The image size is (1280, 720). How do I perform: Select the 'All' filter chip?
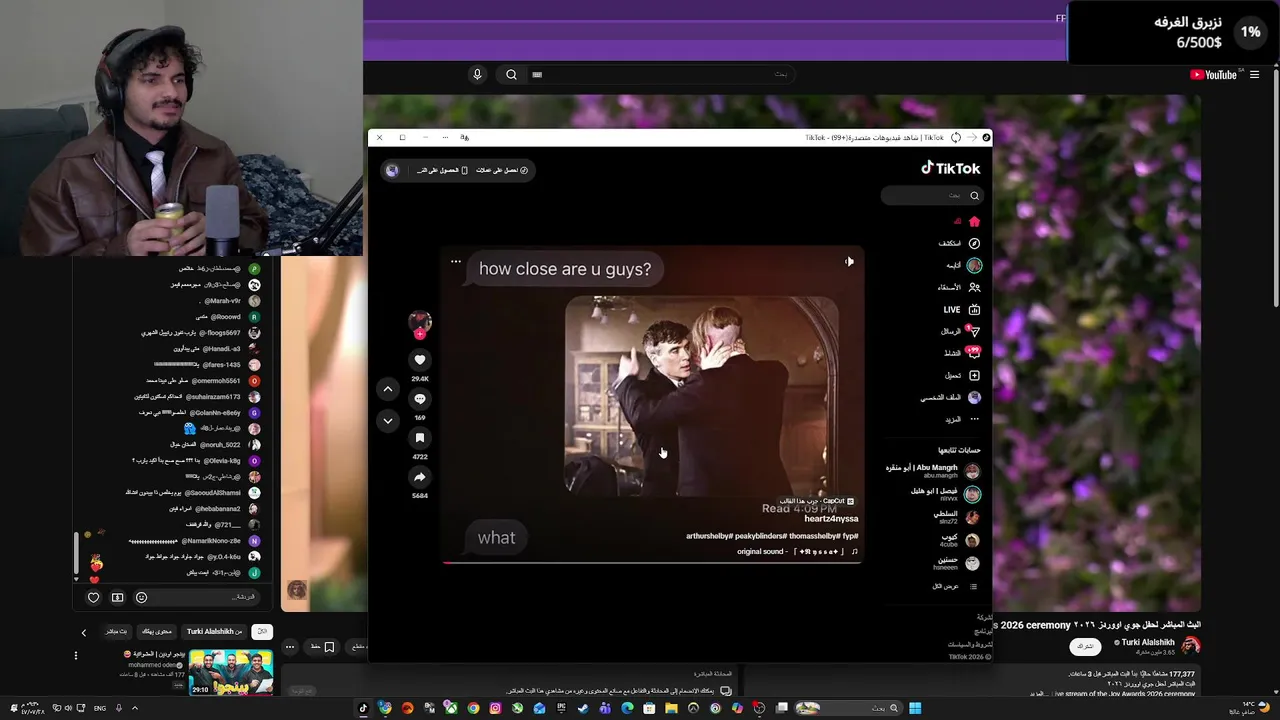coord(262,631)
